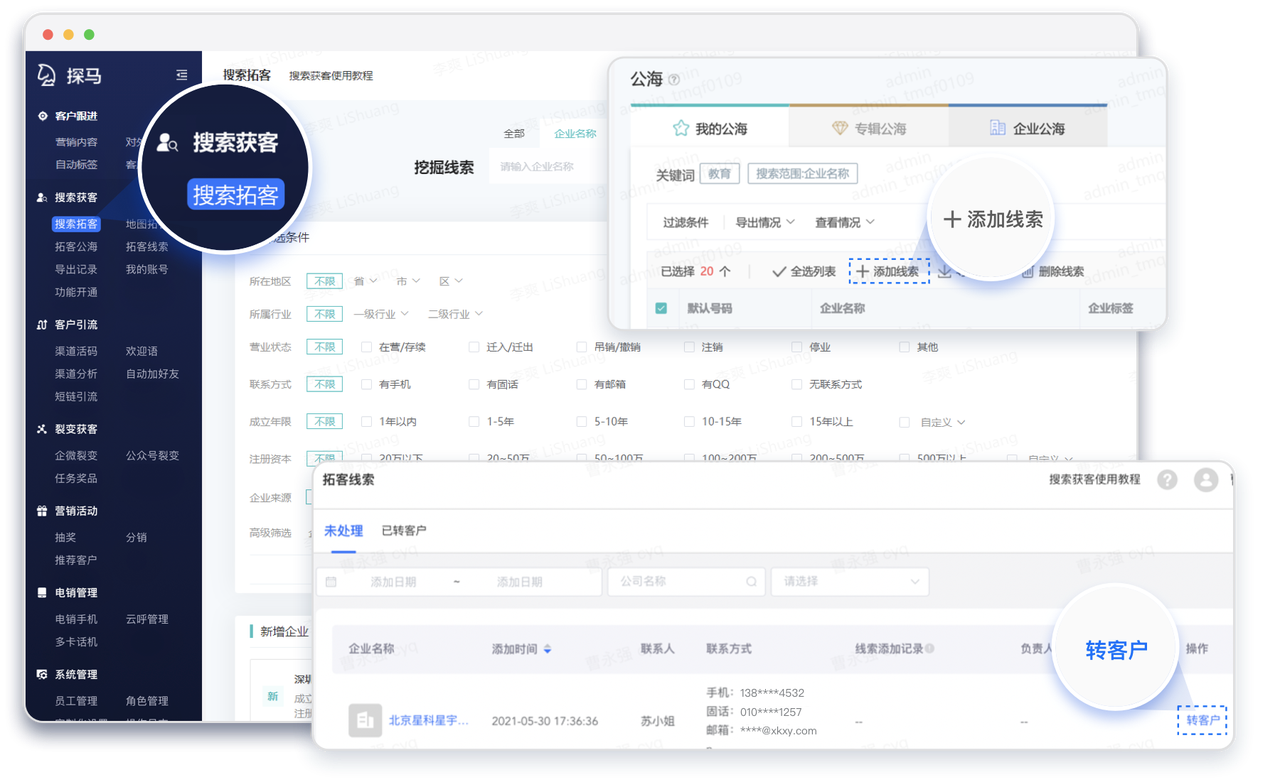Select the 未处理 tab
This screenshot has height=782, width=1280.
coord(343,531)
